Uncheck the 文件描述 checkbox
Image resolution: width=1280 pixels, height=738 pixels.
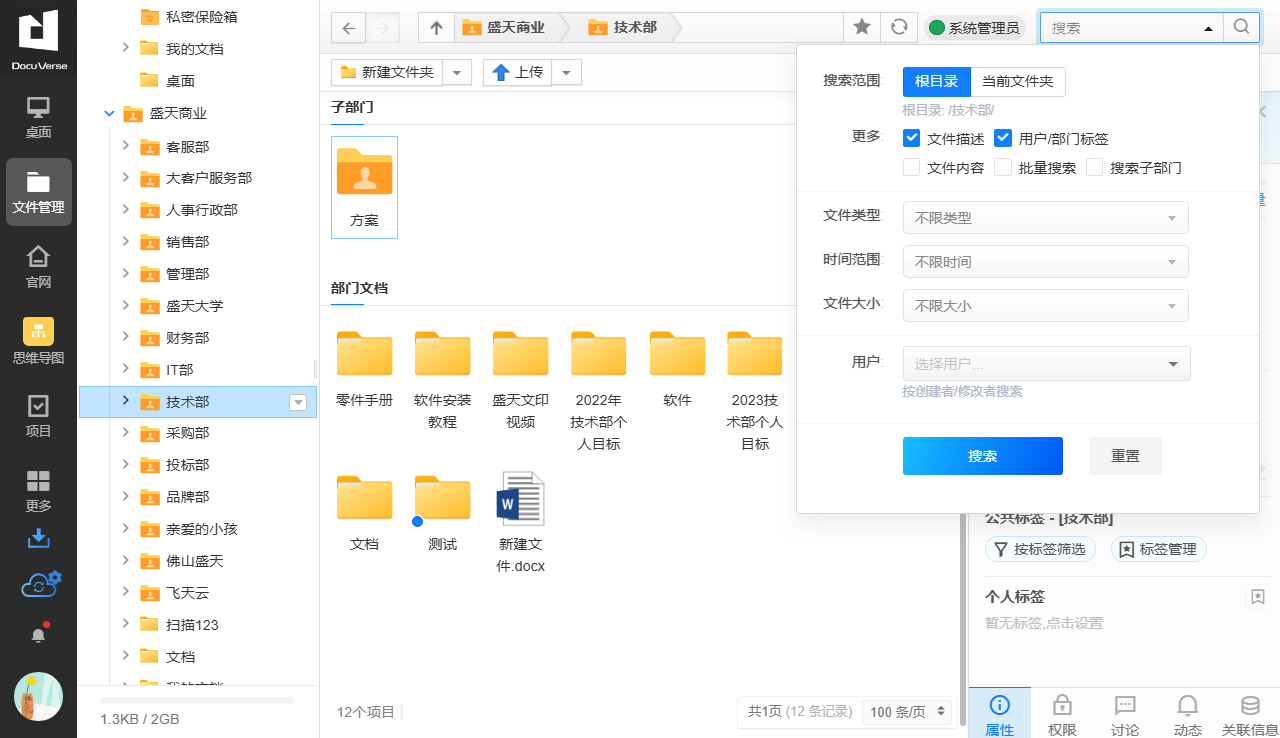click(x=911, y=138)
